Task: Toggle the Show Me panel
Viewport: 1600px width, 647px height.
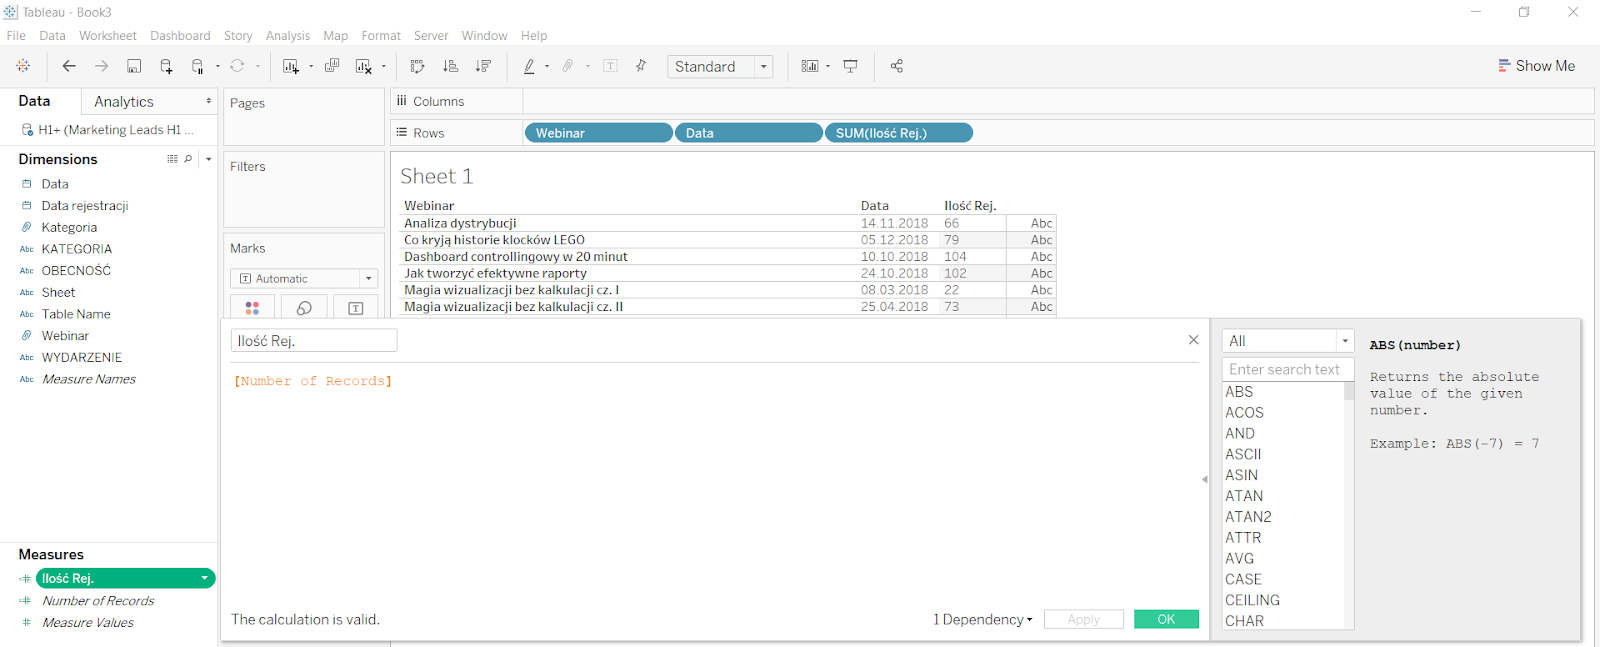Action: 1536,66
